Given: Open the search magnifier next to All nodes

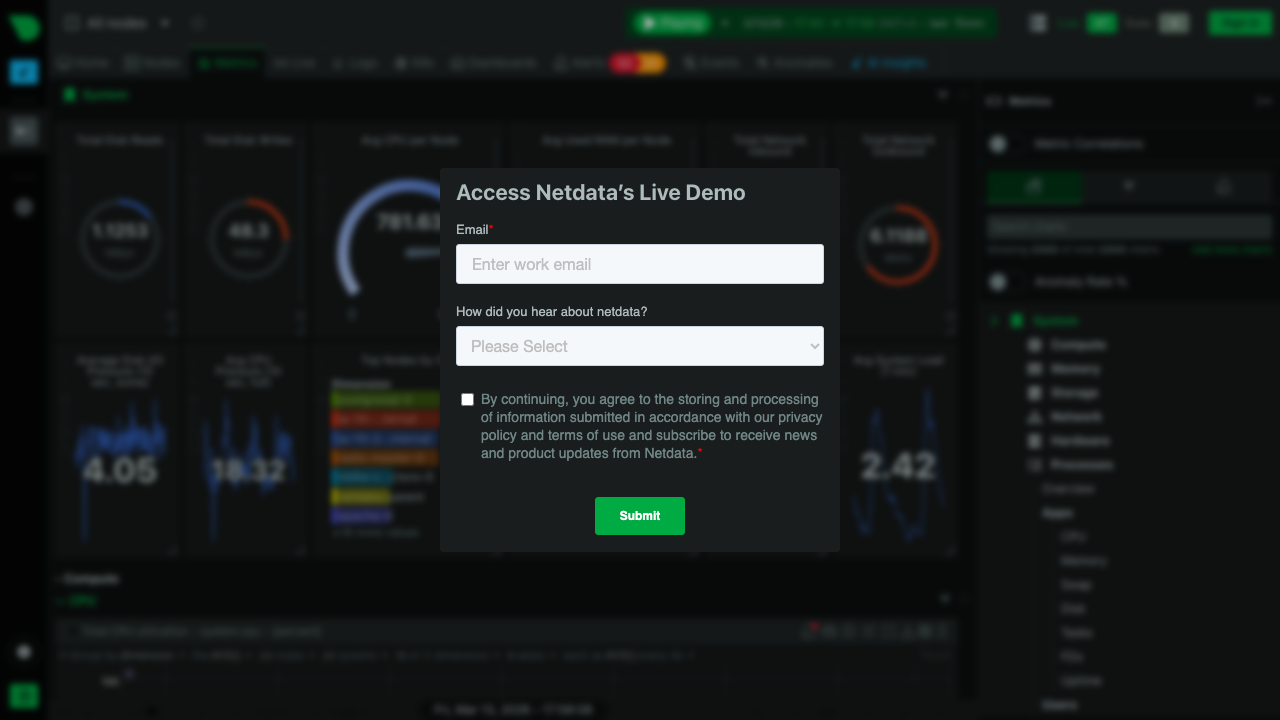Looking at the screenshot, I should click(x=197, y=22).
